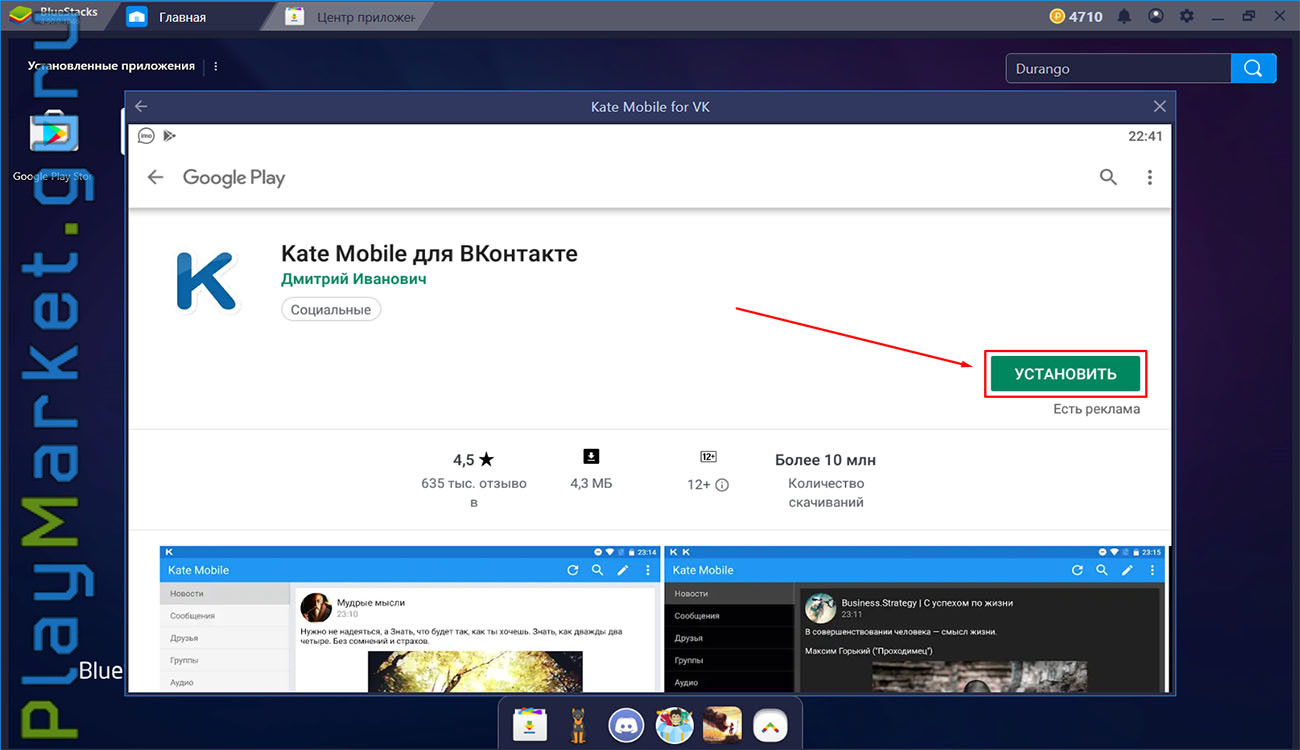Screen dimensions: 1300x750
Task: Open the 12+ info circle icon
Action: click(x=722, y=485)
